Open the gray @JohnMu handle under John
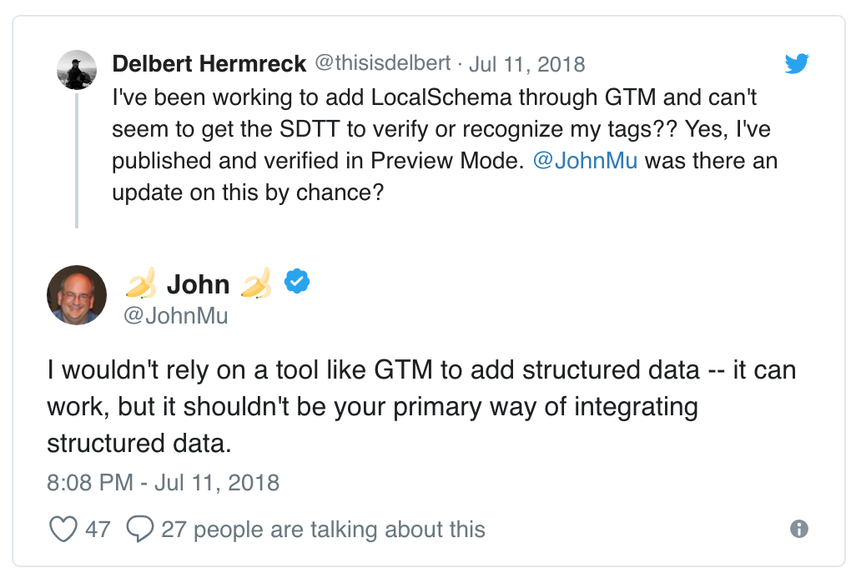Screen dimensions: 856x577 [175, 316]
